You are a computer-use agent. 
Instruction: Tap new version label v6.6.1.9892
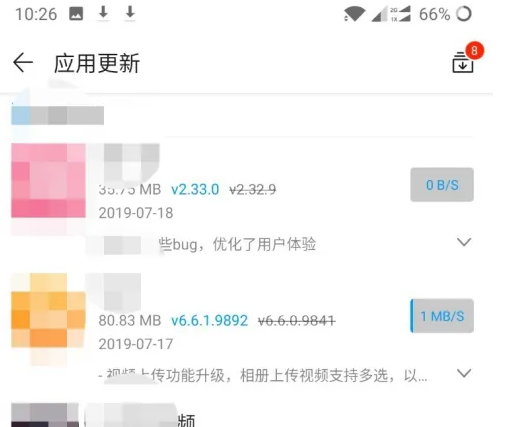[x=209, y=321]
